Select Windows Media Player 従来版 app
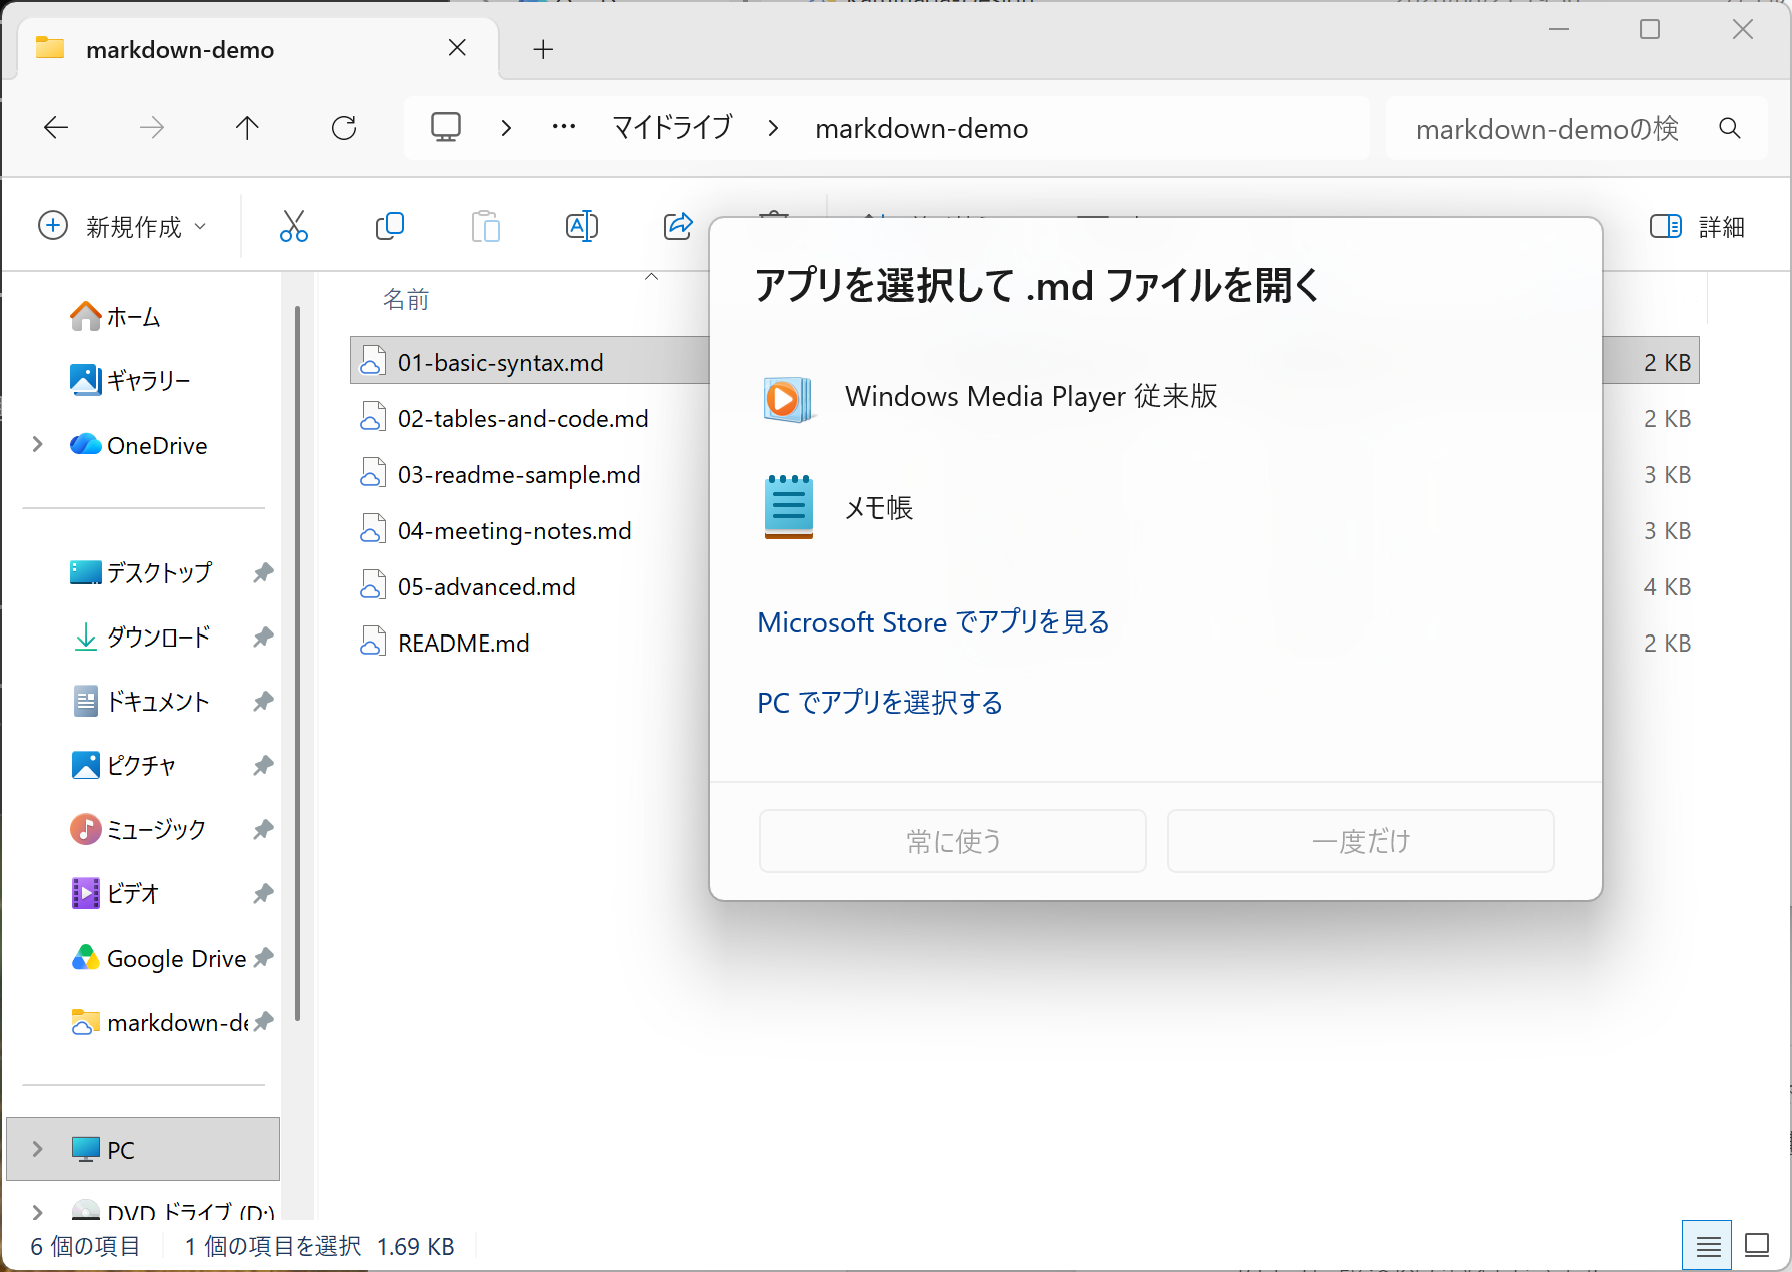The image size is (1792, 1272). [x=1155, y=397]
